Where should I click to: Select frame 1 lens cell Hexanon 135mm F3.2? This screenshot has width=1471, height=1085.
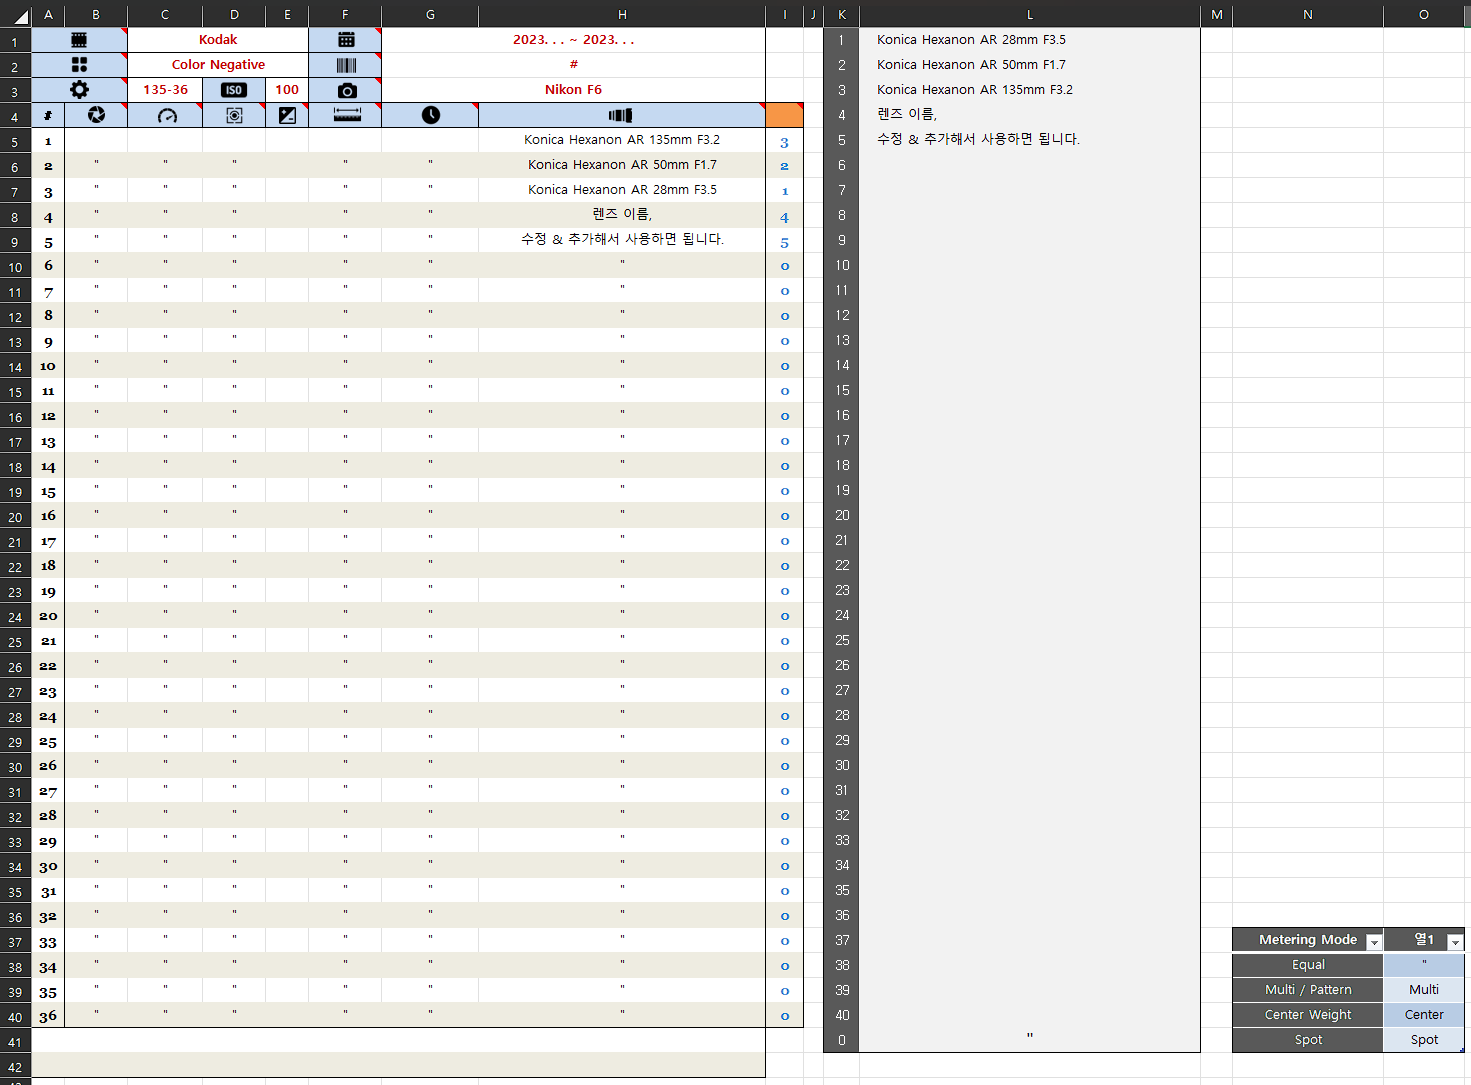tap(621, 140)
